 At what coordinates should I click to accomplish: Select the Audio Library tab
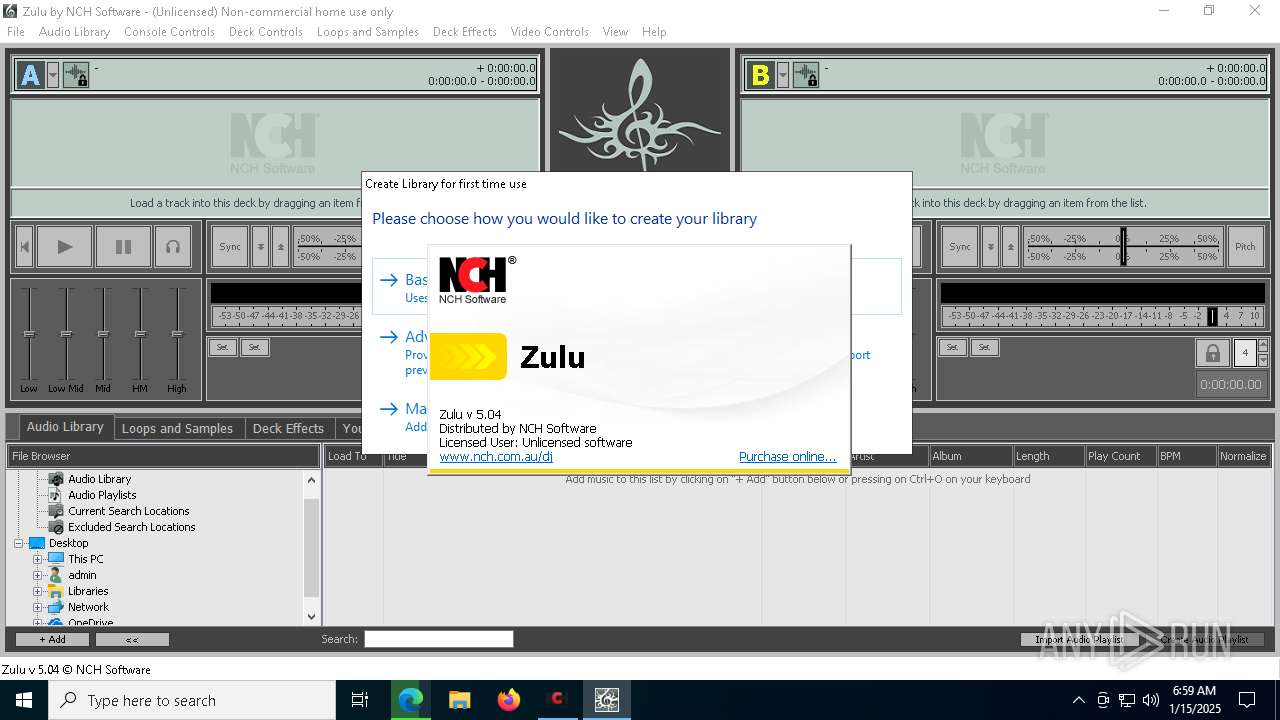coord(65,427)
